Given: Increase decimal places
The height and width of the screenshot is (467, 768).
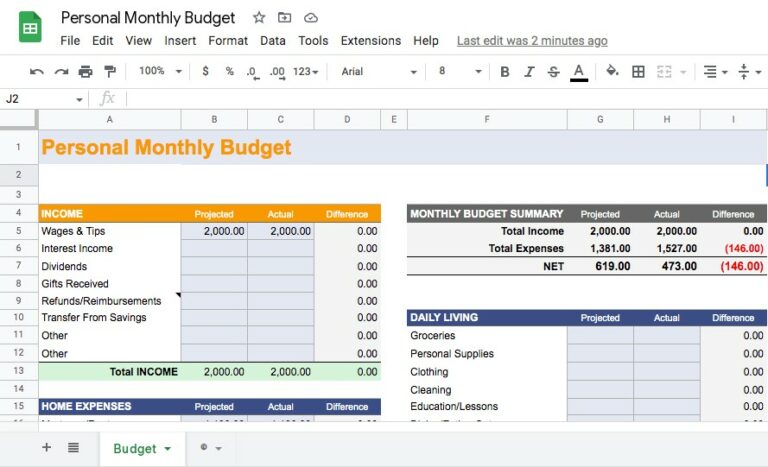Looking at the screenshot, I should [277, 73].
